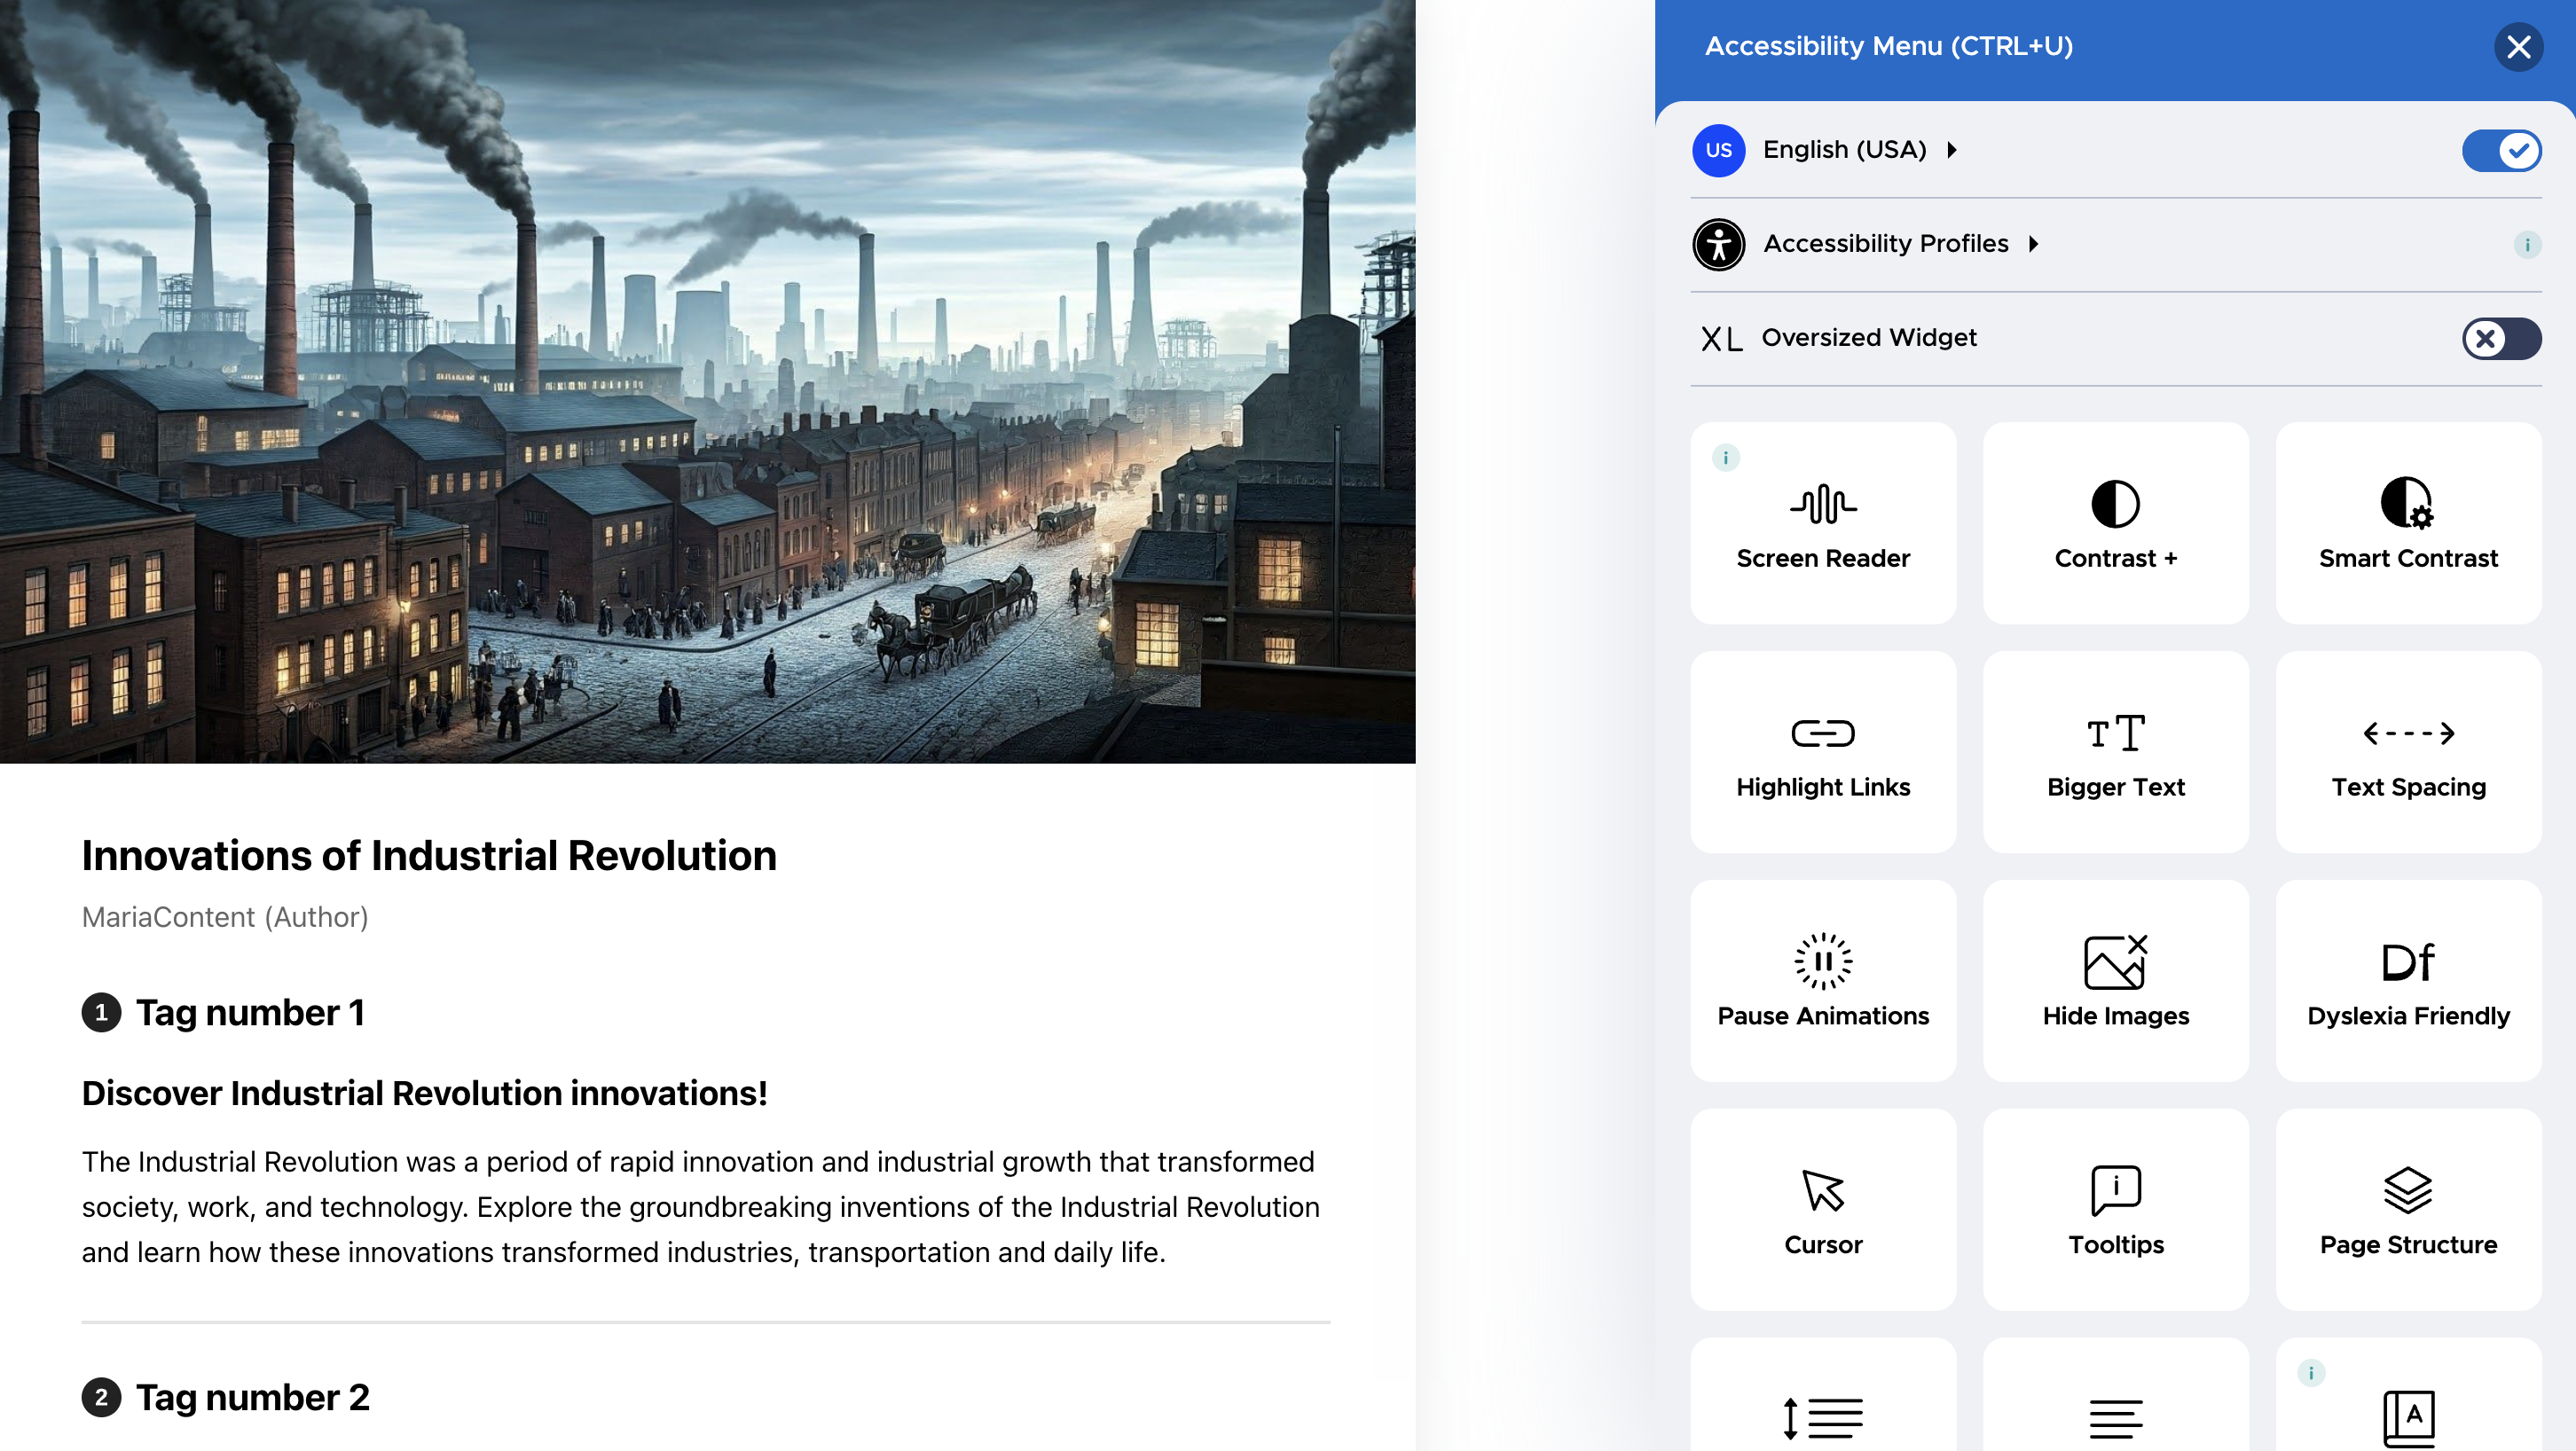The width and height of the screenshot is (2576, 1451).
Task: Select the Bigger Text option
Action: 2116,752
